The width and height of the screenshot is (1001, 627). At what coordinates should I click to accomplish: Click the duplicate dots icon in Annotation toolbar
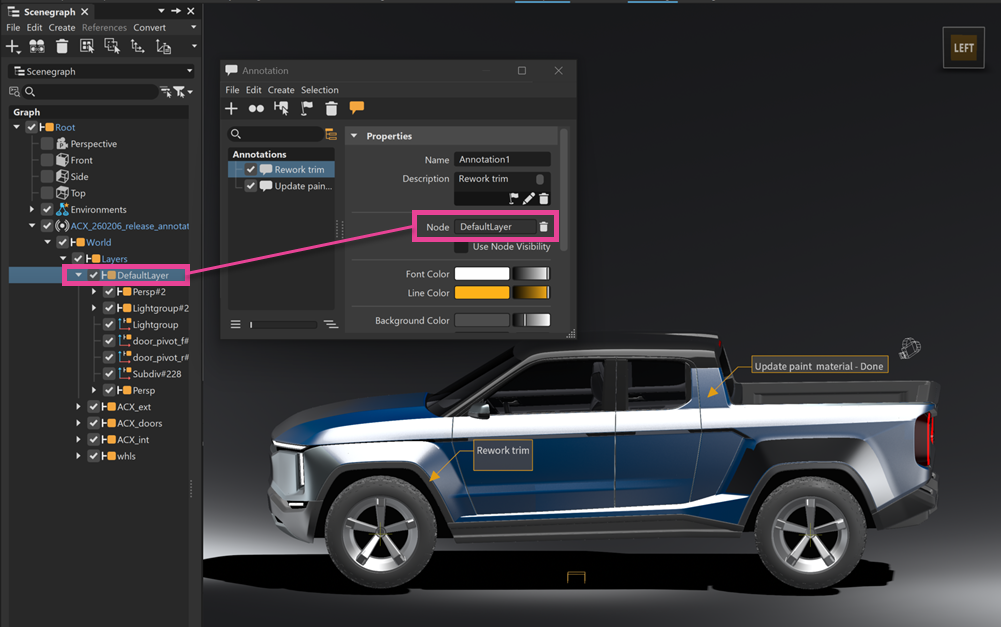(x=256, y=109)
